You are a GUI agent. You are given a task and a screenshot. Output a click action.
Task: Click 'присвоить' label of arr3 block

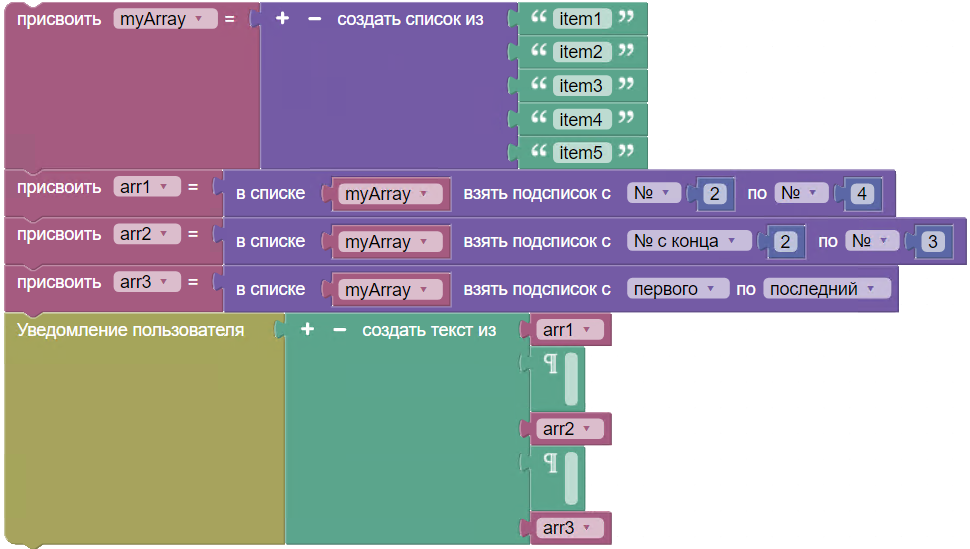pyautogui.click(x=59, y=282)
